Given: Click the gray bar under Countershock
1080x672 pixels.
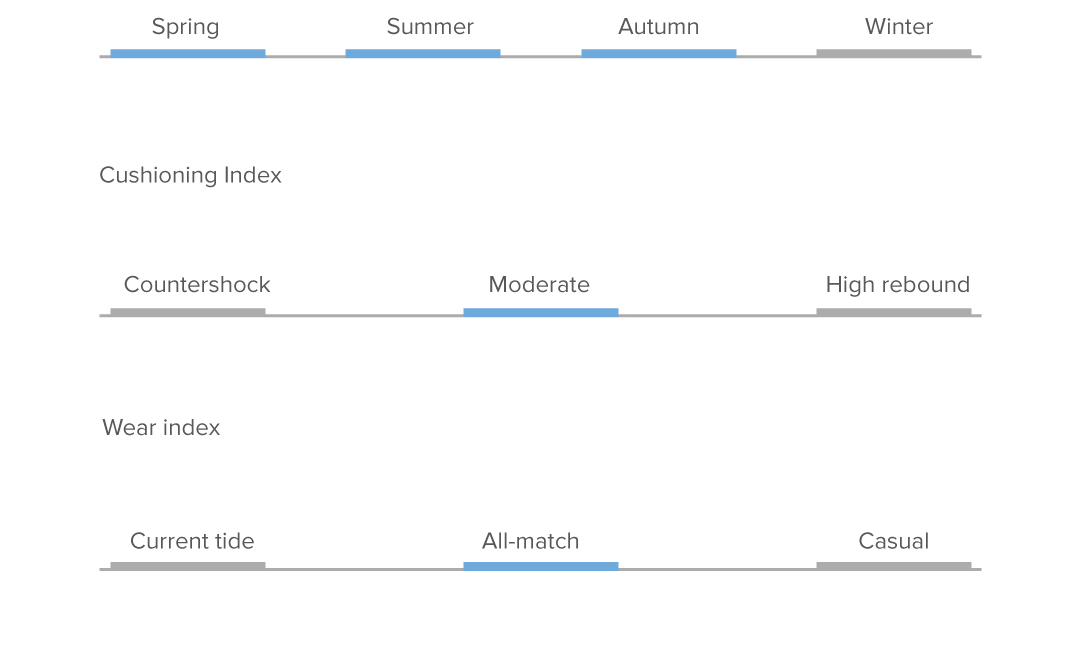Looking at the screenshot, I should click(x=188, y=312).
